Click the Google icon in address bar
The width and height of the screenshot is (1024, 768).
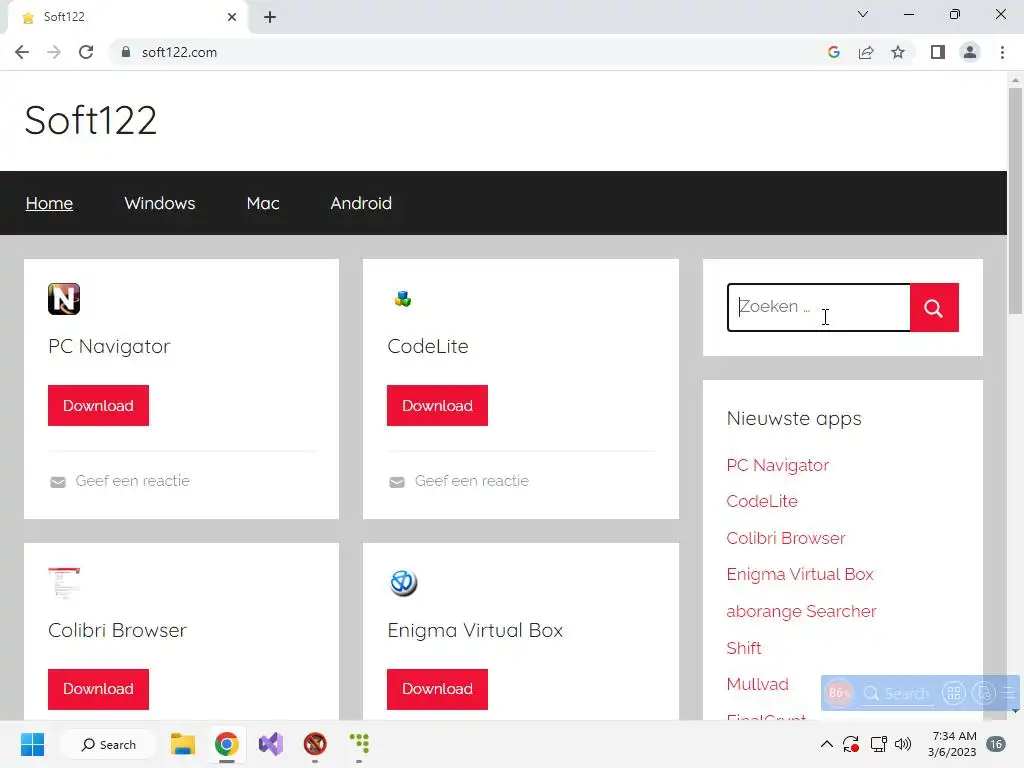[x=833, y=52]
